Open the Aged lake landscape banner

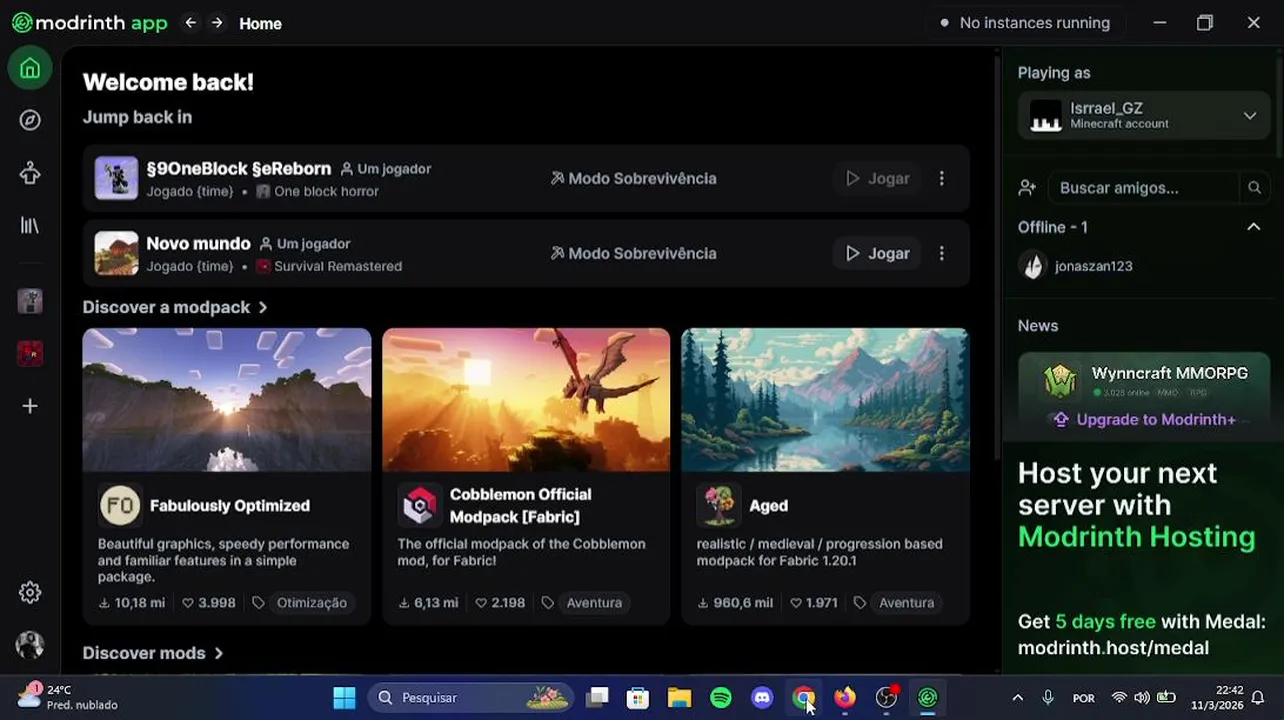point(825,400)
